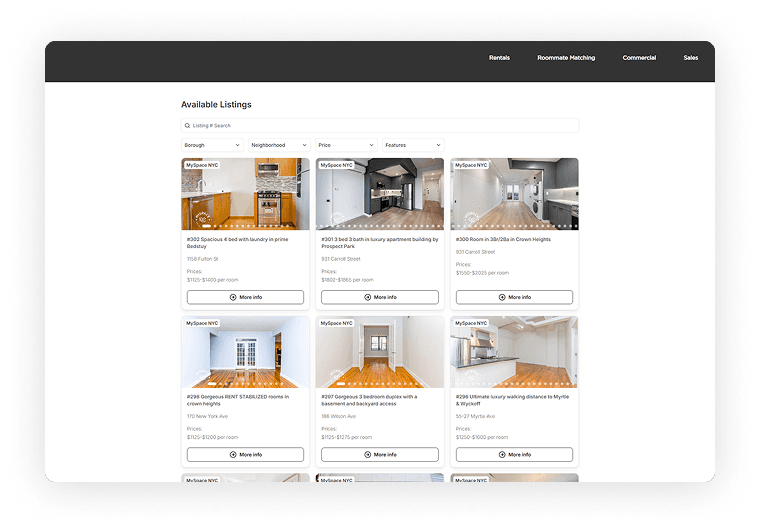Expand the Borough dropdown
Viewport: 760px width, 531px height.
212,145
